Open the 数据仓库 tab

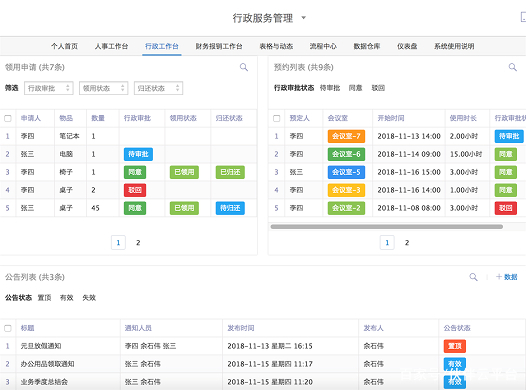[367, 46]
